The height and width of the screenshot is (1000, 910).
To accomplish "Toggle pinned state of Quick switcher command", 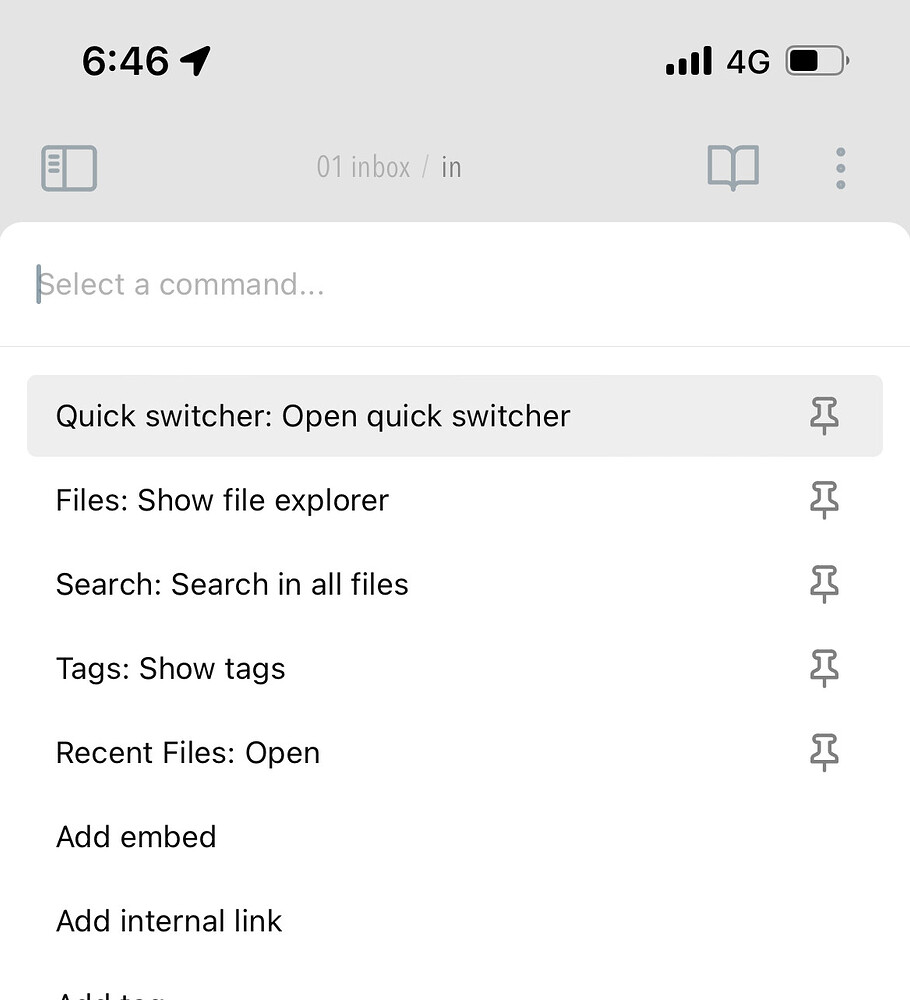I will (x=823, y=416).
